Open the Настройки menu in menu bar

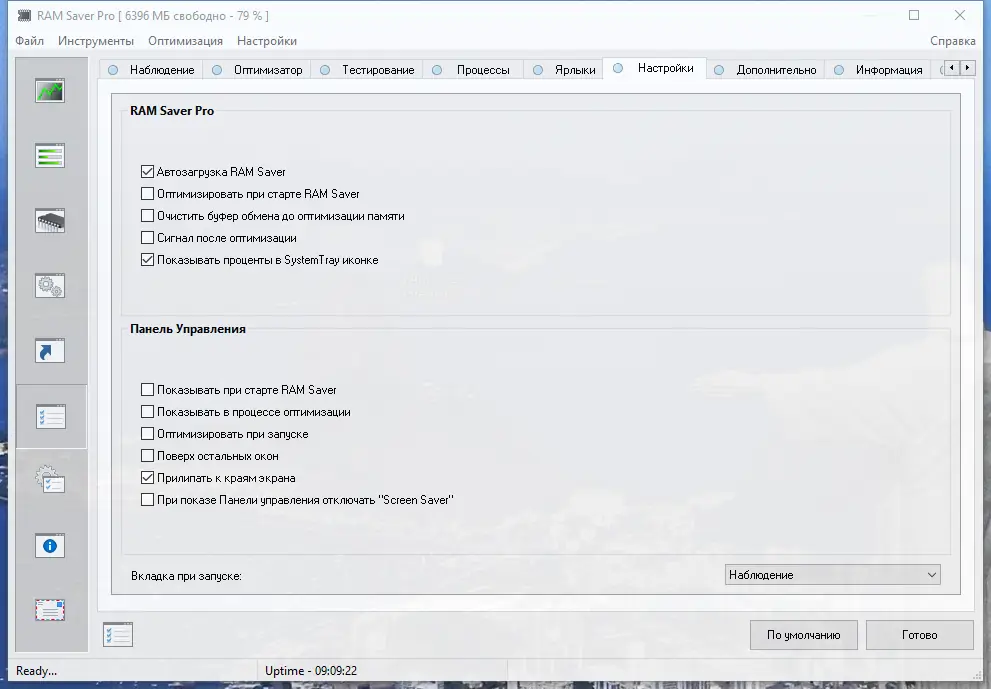click(x=267, y=40)
